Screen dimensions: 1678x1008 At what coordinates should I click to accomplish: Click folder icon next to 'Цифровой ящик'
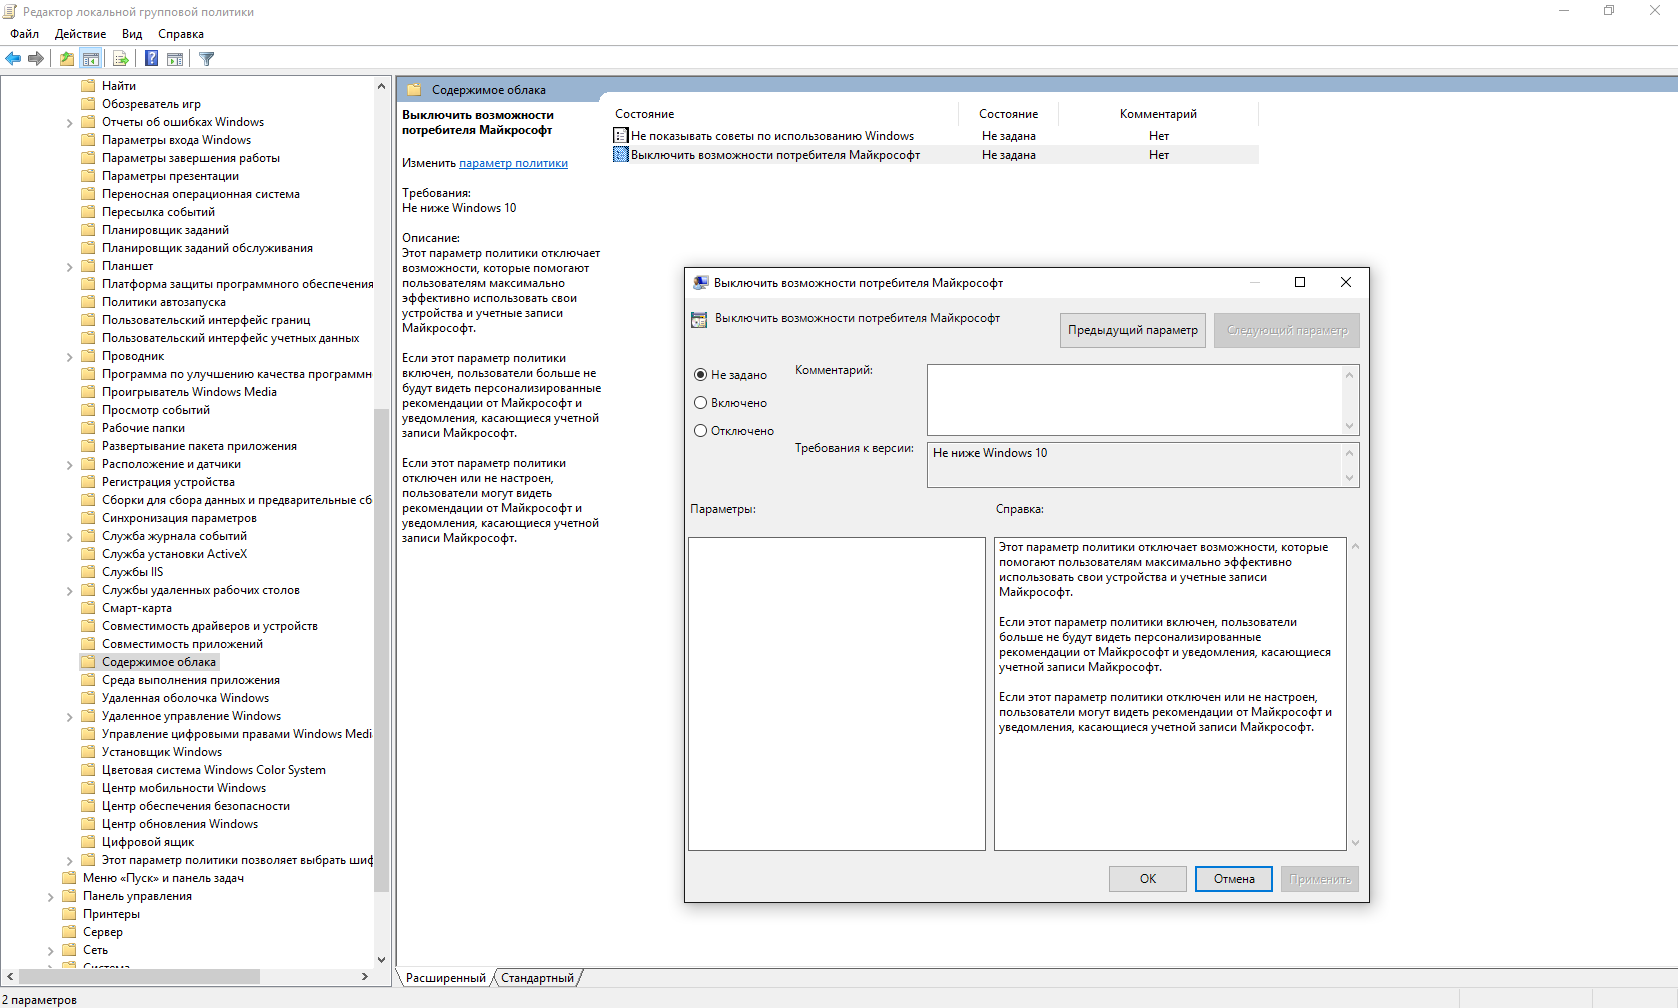point(88,842)
